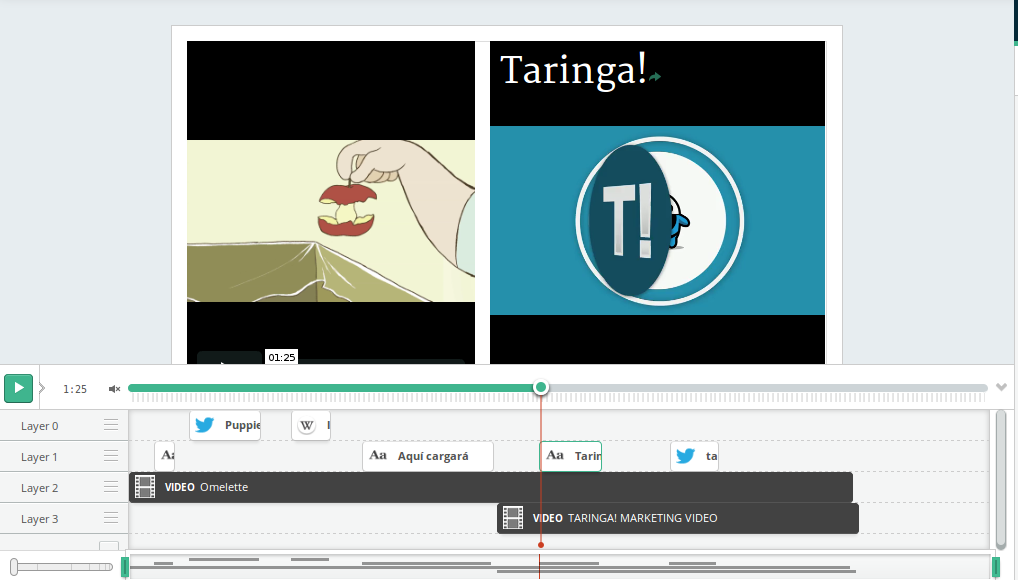
Task: Click the Taringa! title text in preview
Action: click(x=574, y=70)
